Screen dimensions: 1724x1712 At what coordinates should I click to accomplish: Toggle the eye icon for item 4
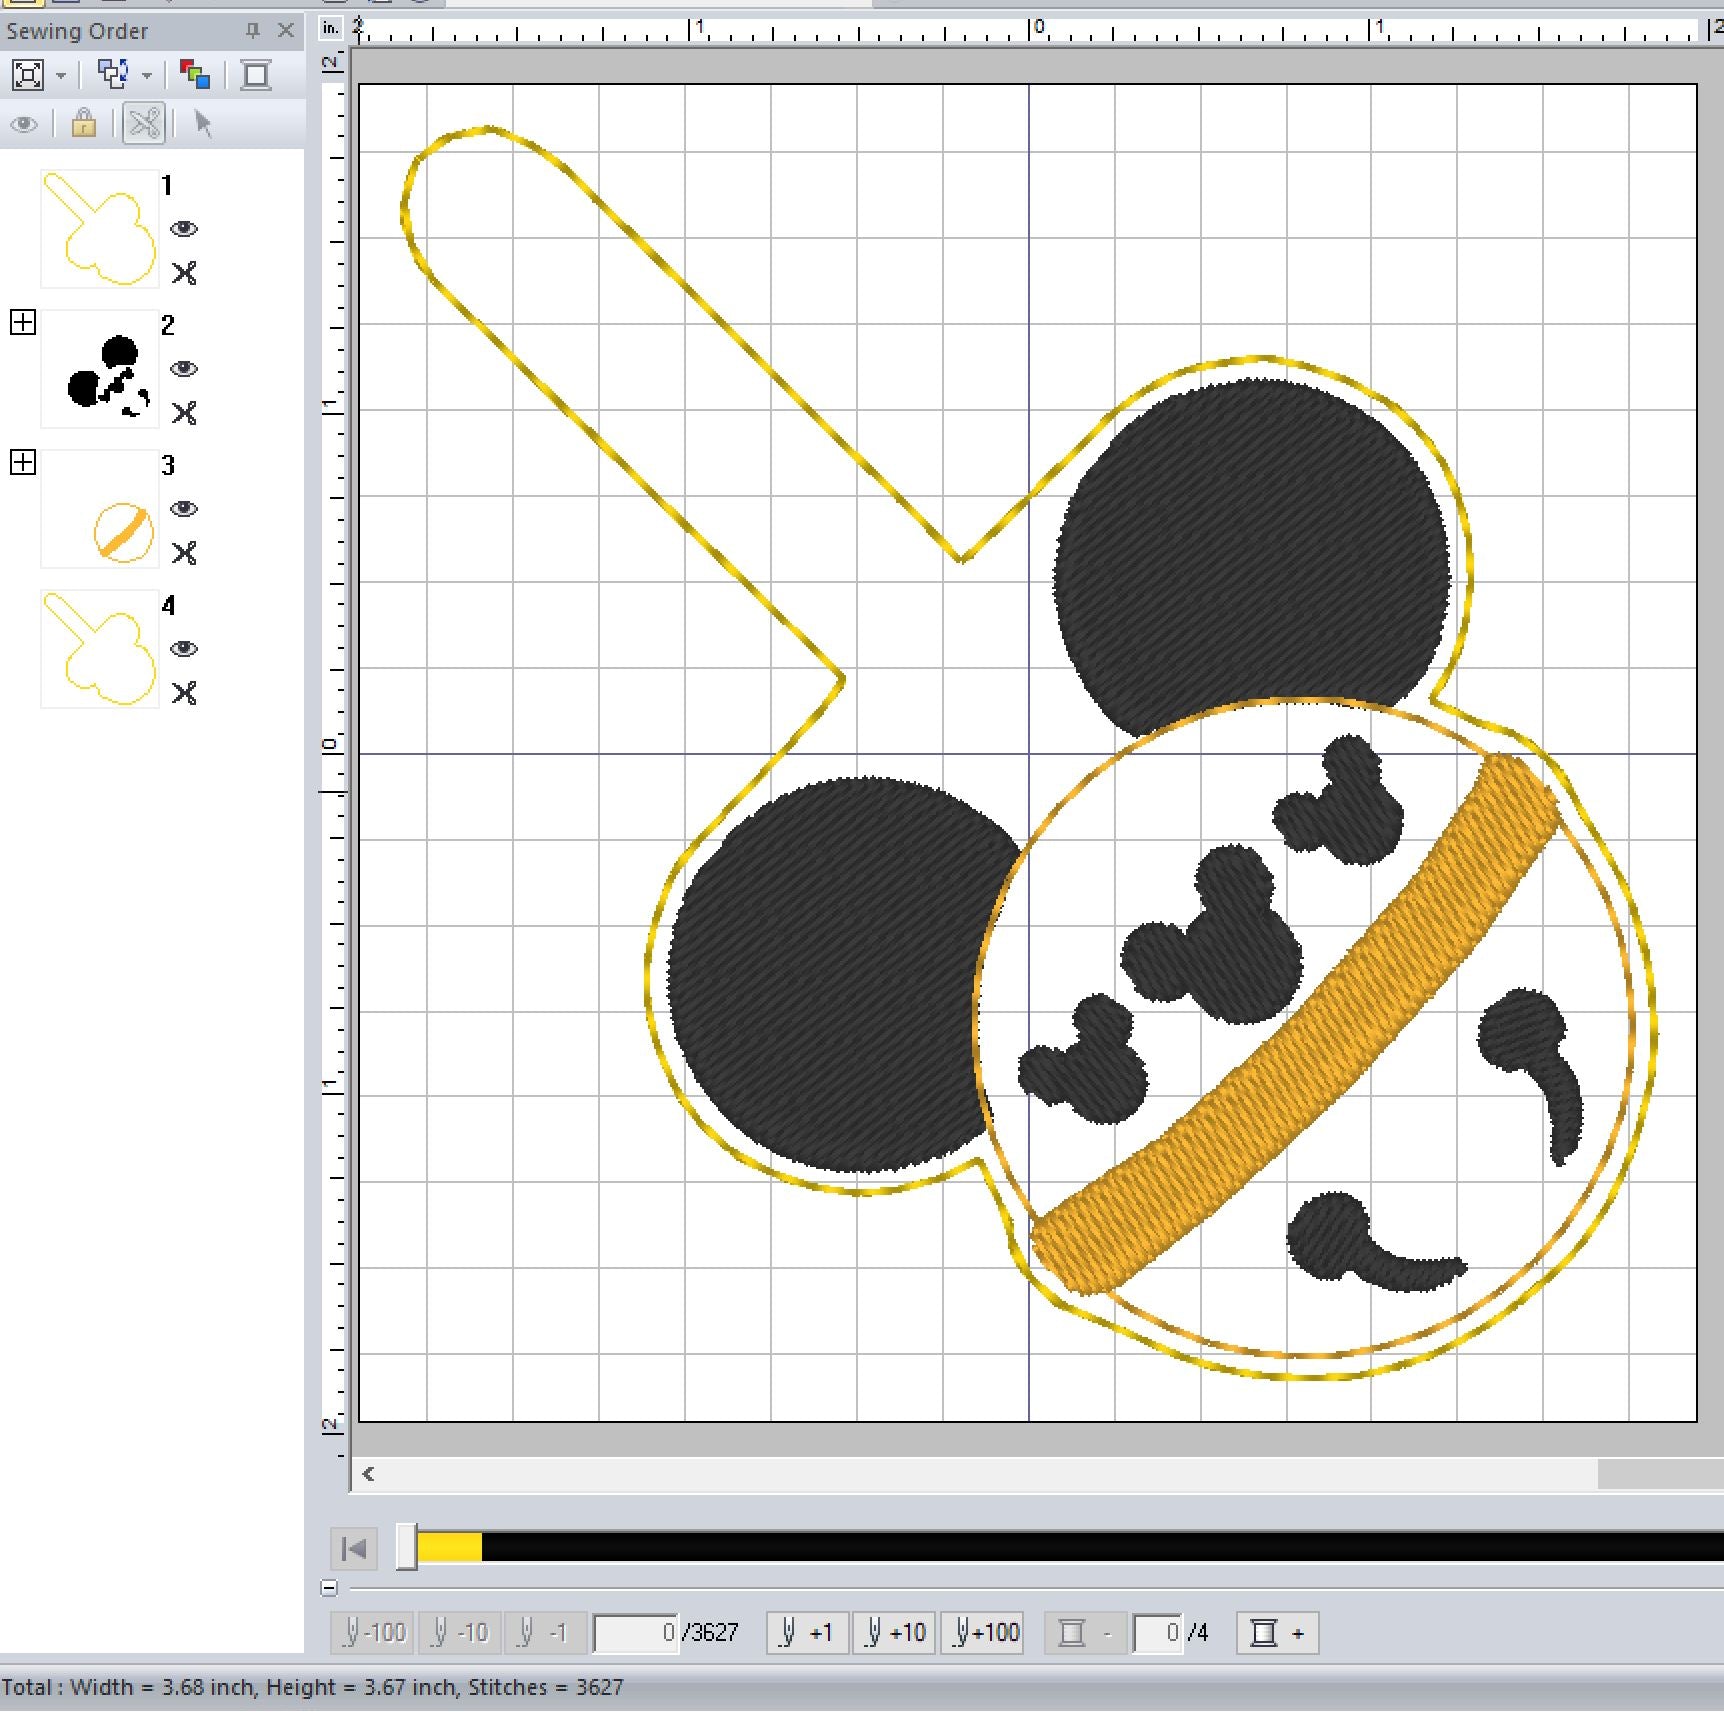pyautogui.click(x=184, y=649)
